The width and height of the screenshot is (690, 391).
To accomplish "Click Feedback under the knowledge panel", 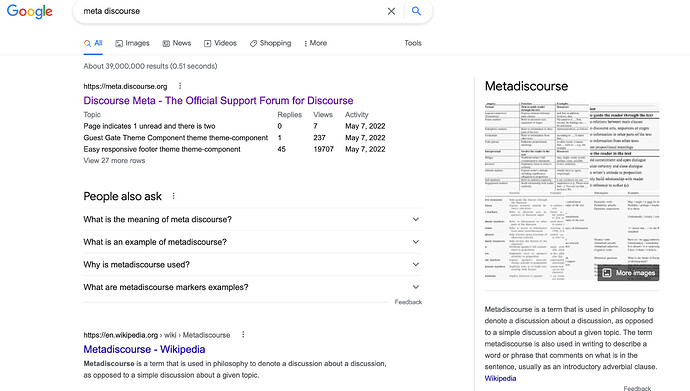I will pos(637,388).
